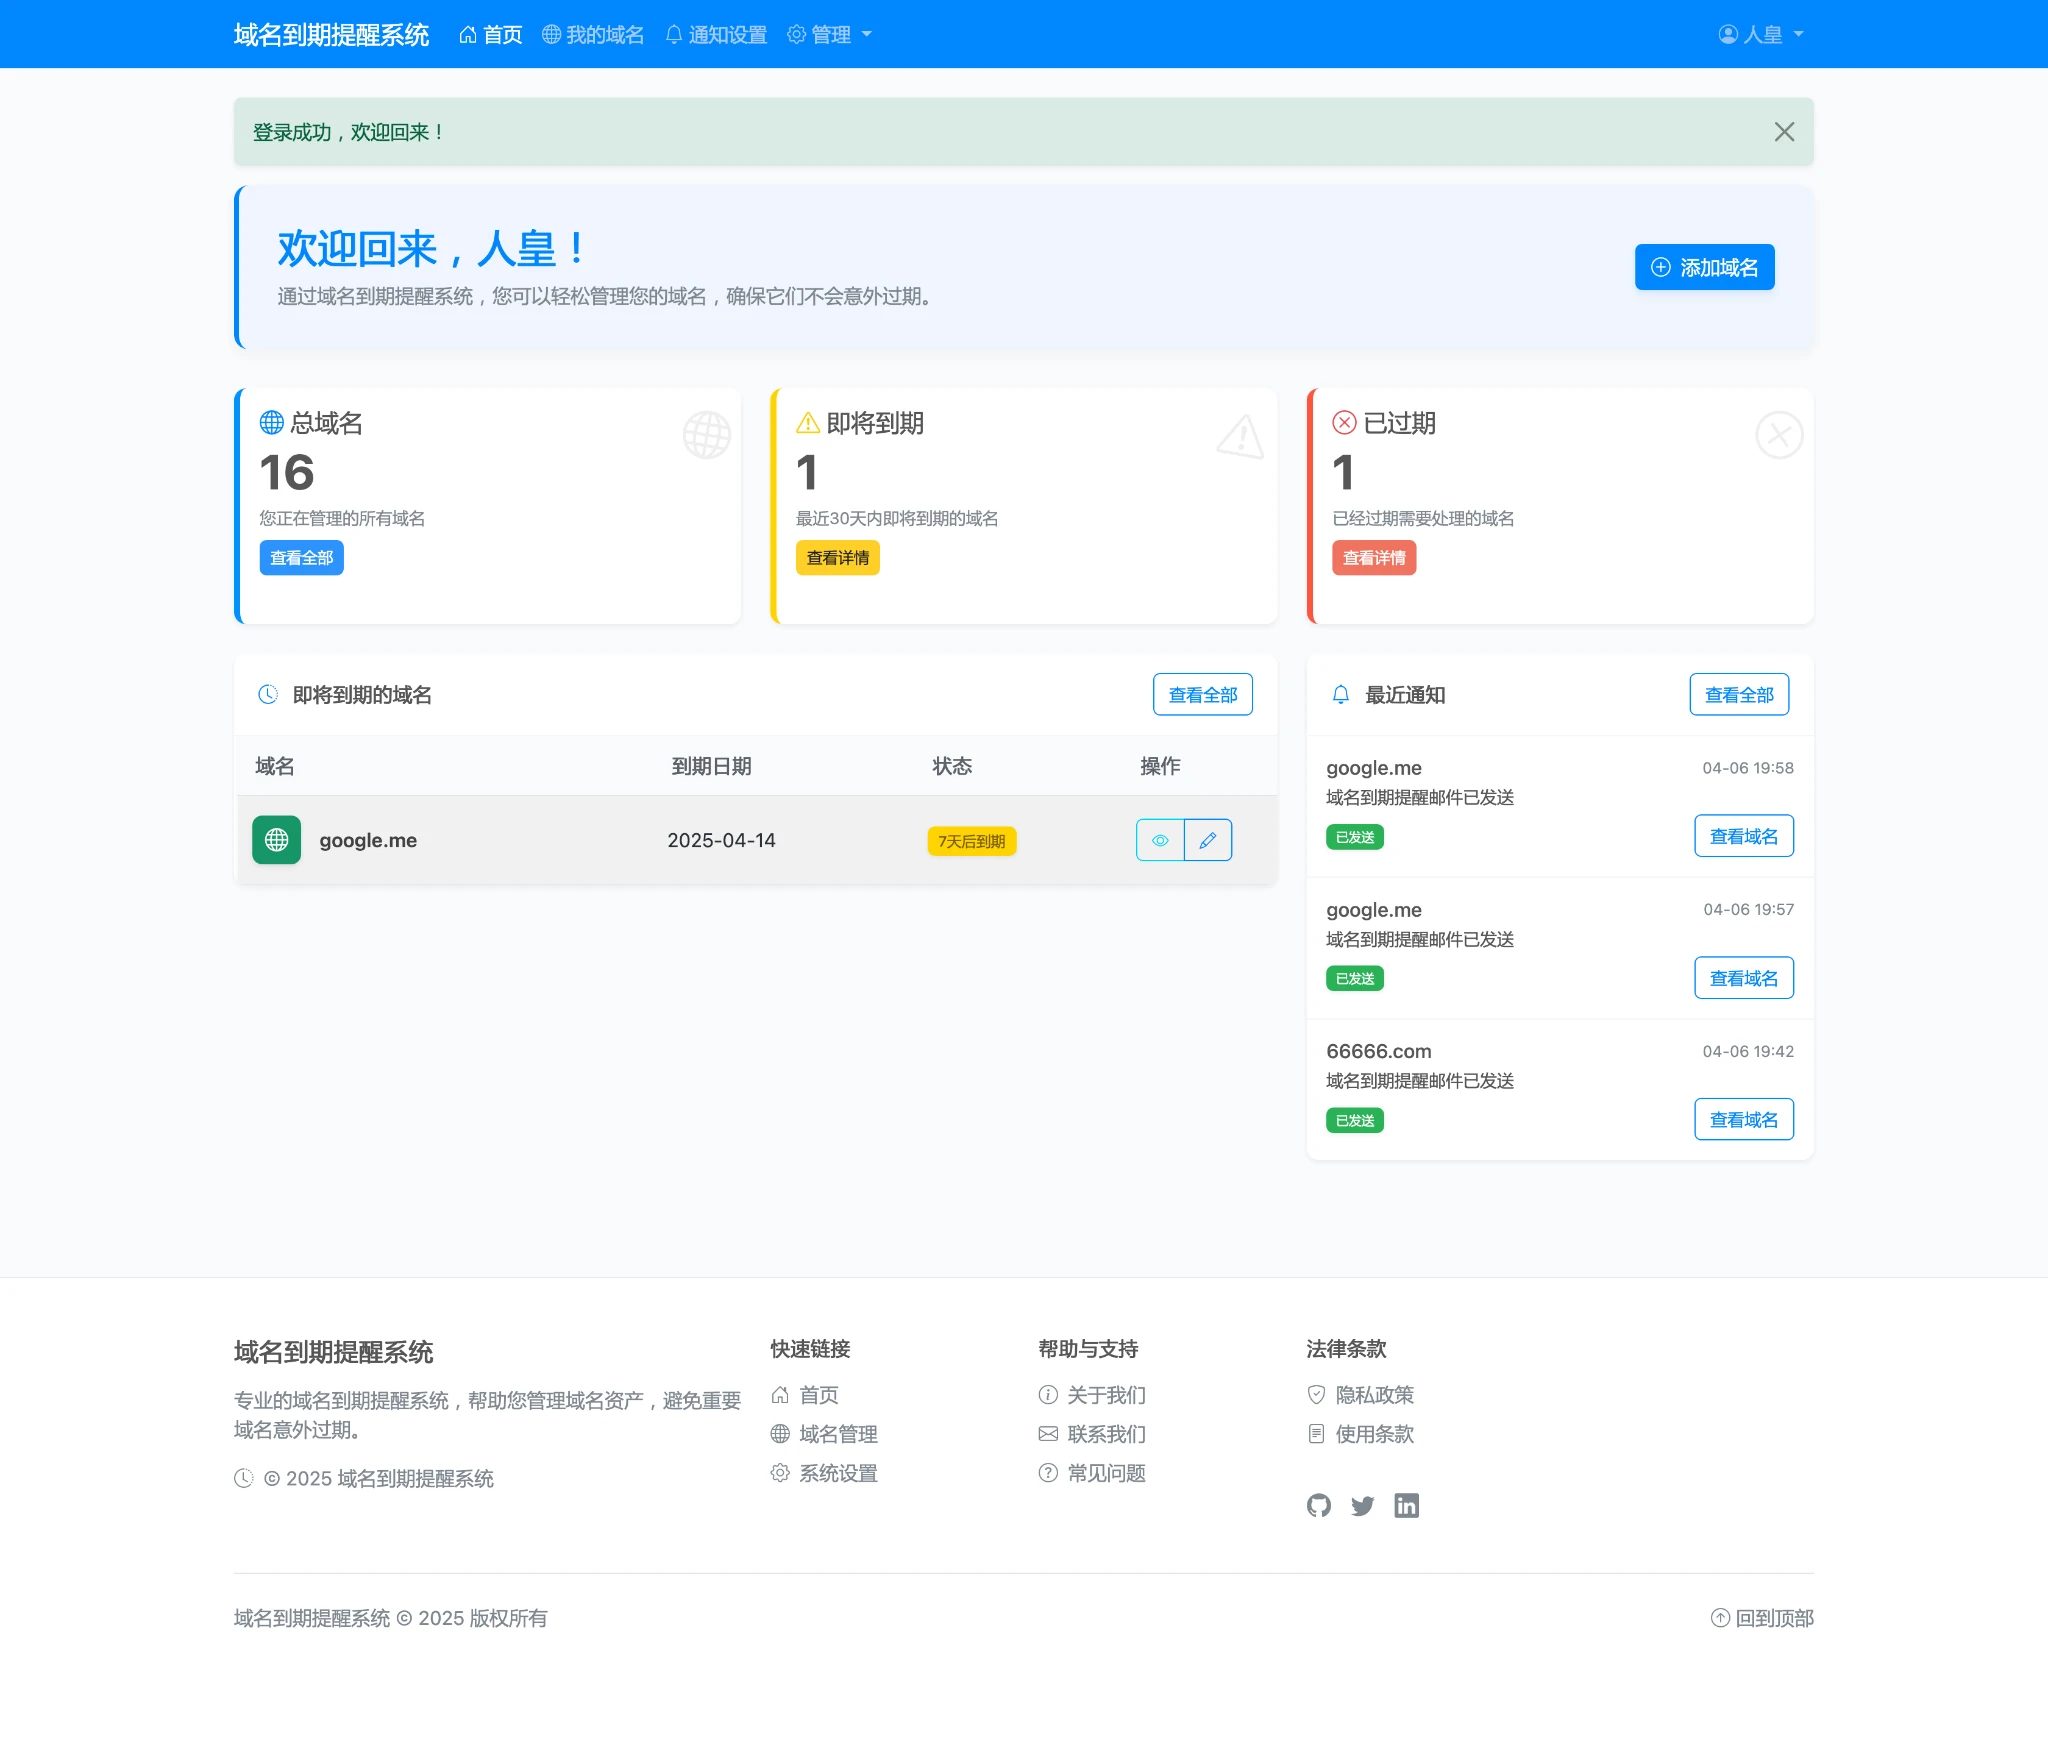Image resolution: width=2048 pixels, height=1739 pixels.
Task: Click footer 首页 quick link
Action: 805,1395
